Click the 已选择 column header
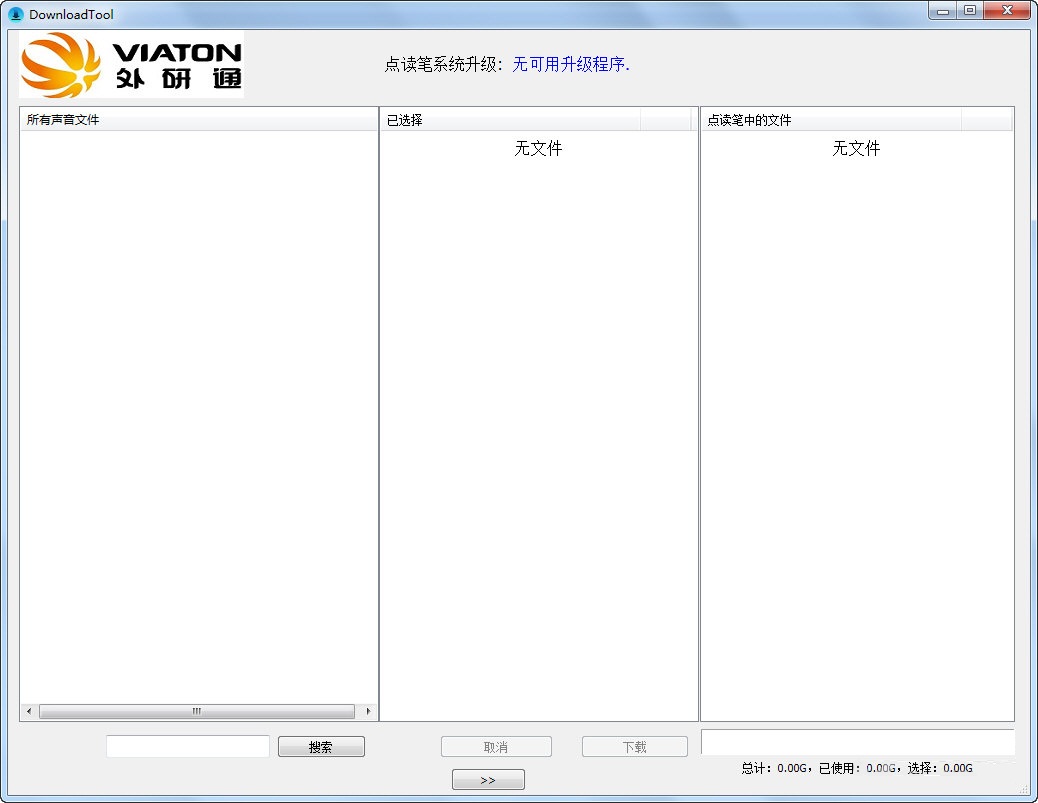 point(510,120)
